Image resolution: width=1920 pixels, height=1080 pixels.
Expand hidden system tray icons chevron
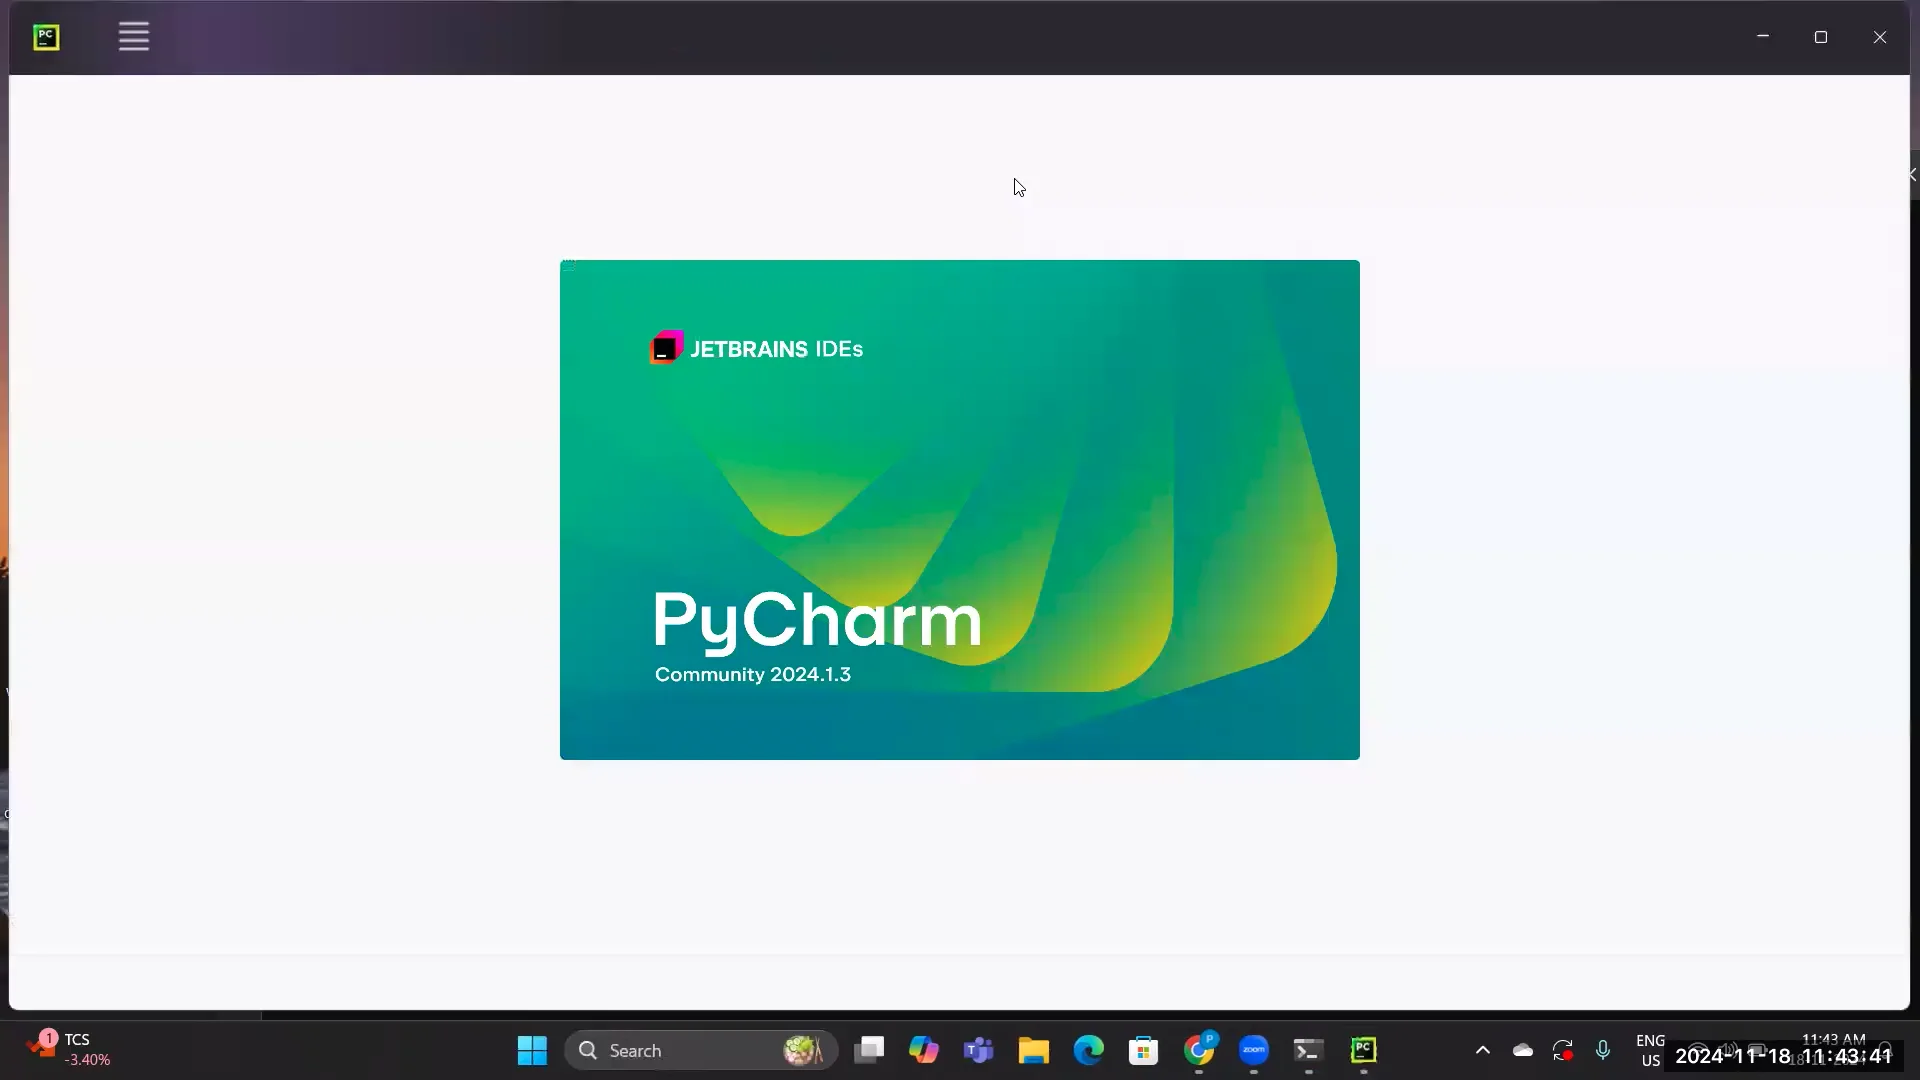coord(1483,1050)
